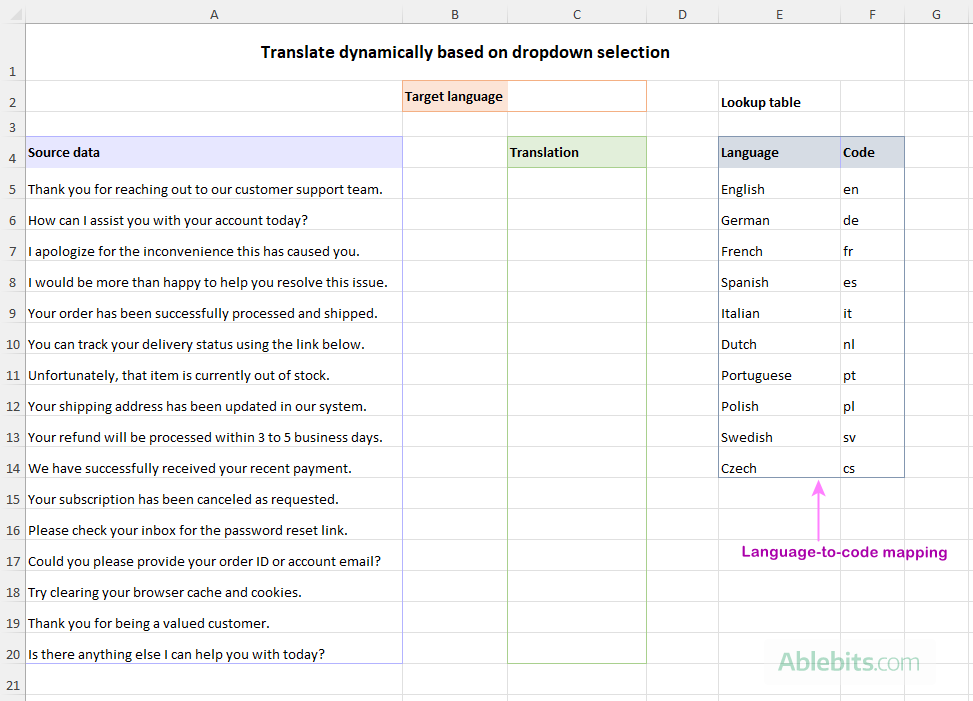
Task: Select column A header
Action: click(214, 14)
